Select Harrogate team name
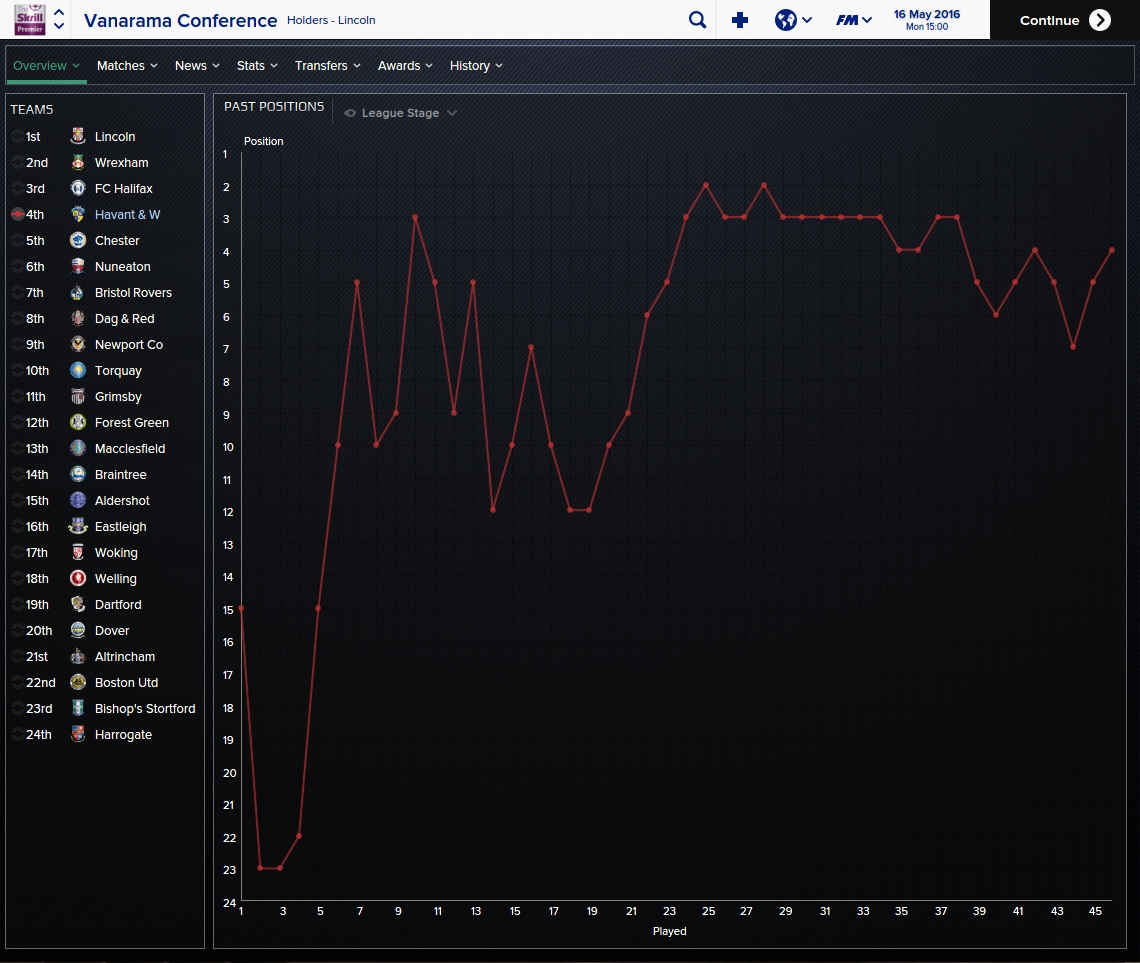Viewport: 1140px width, 963px height. click(124, 735)
